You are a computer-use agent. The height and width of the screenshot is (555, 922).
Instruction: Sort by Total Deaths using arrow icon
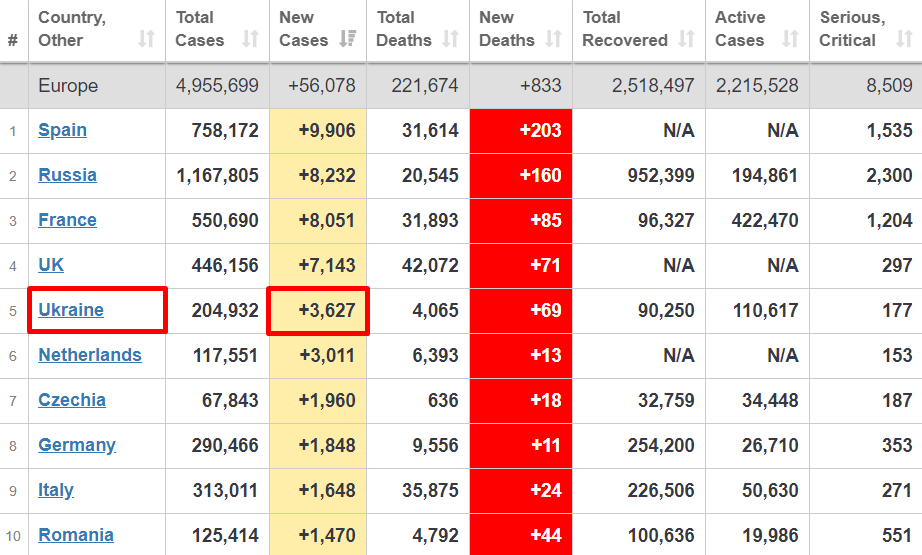point(450,40)
